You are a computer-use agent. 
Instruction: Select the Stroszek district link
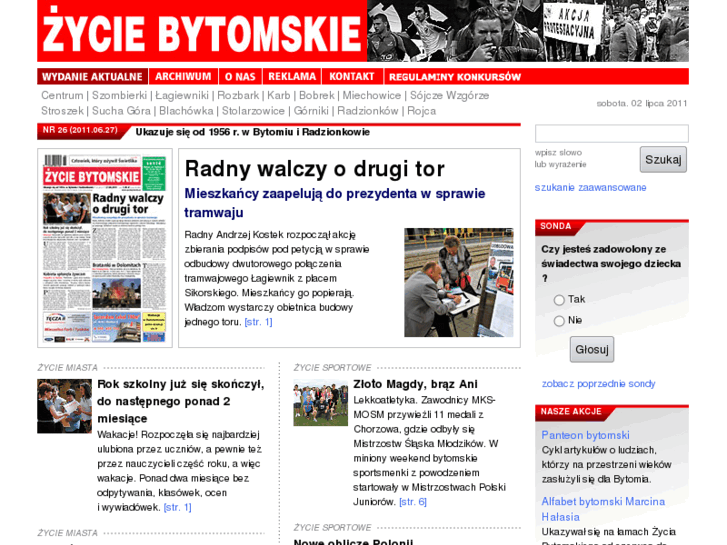[62, 111]
